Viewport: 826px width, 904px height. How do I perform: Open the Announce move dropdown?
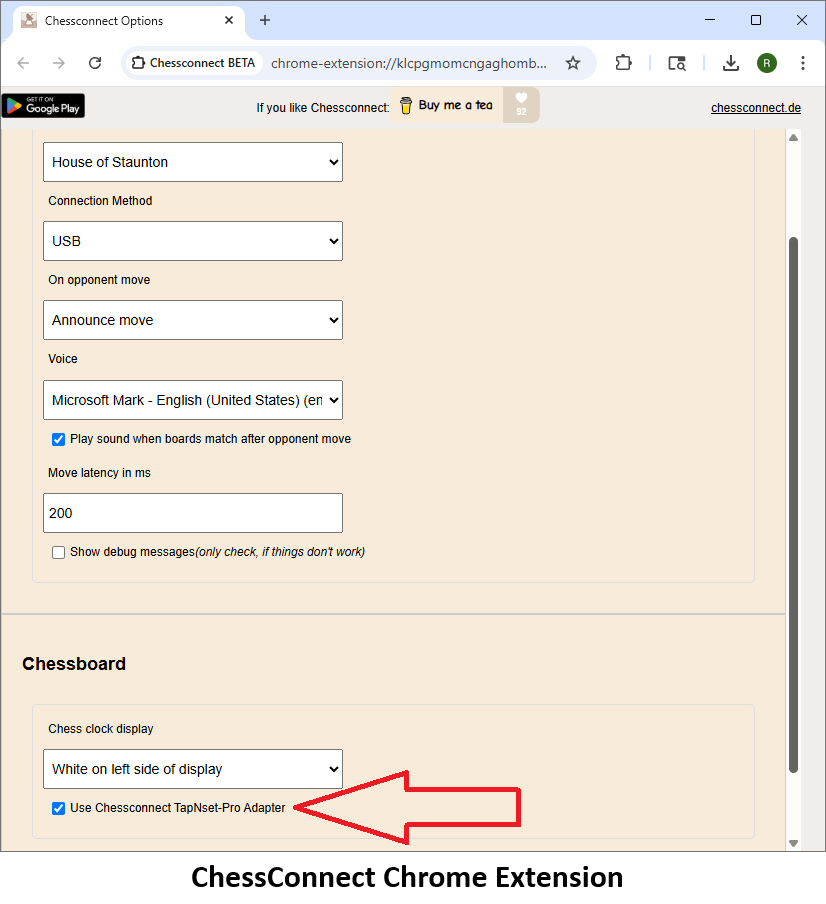coord(193,320)
